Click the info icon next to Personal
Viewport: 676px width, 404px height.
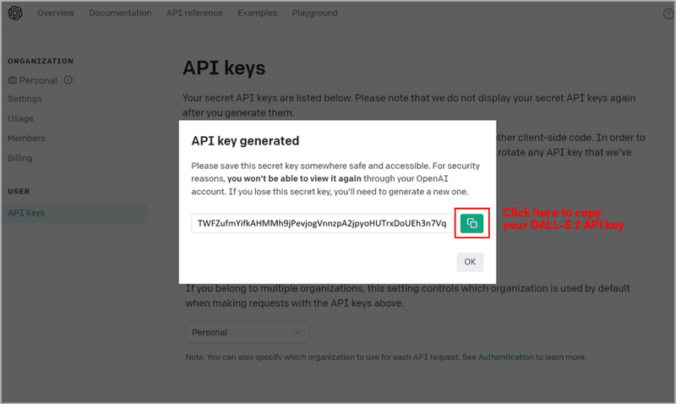(68, 80)
